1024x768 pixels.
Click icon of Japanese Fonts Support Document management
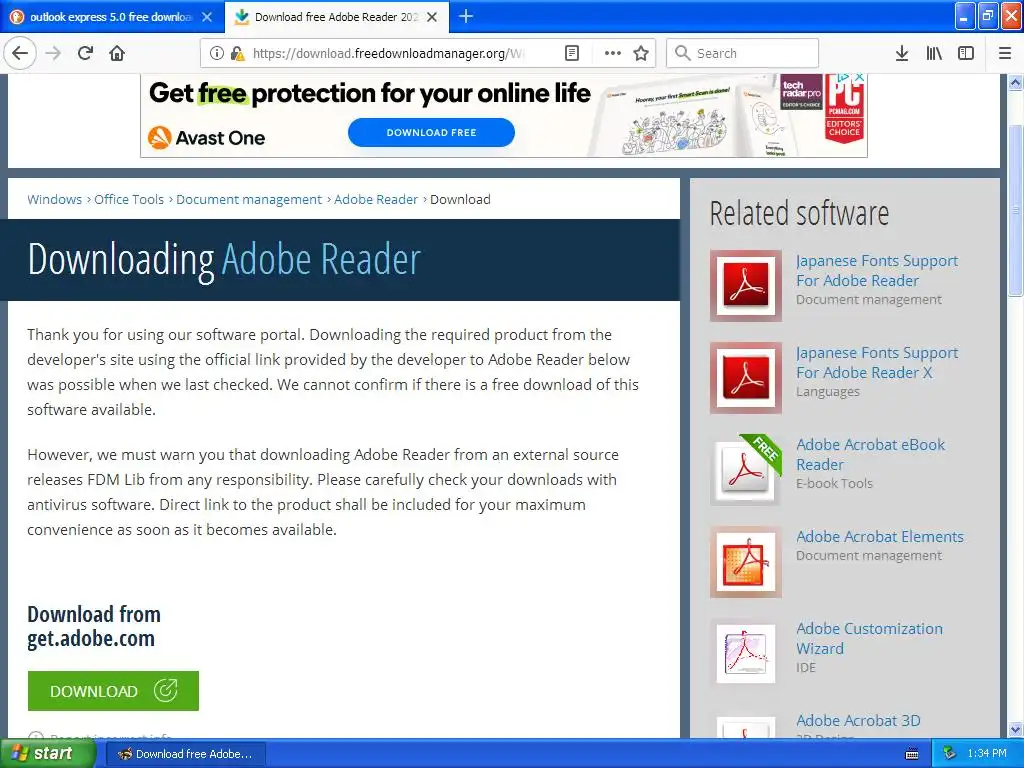746,285
